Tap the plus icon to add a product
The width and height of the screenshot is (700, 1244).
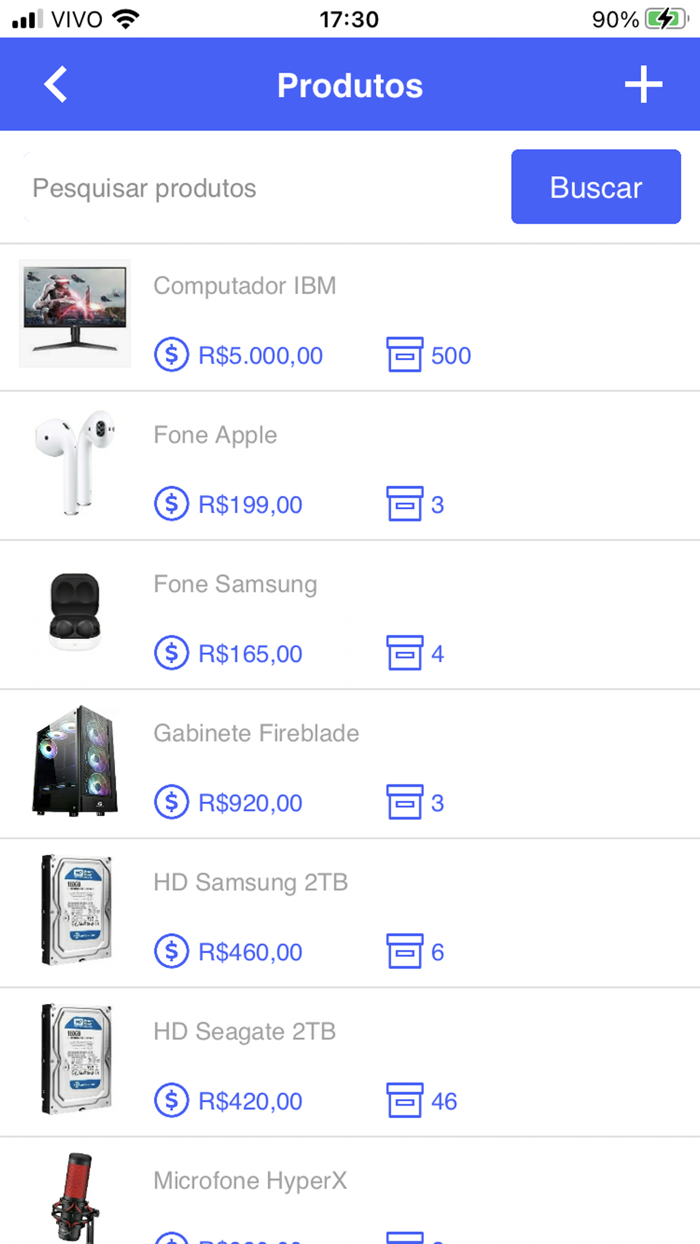643,84
